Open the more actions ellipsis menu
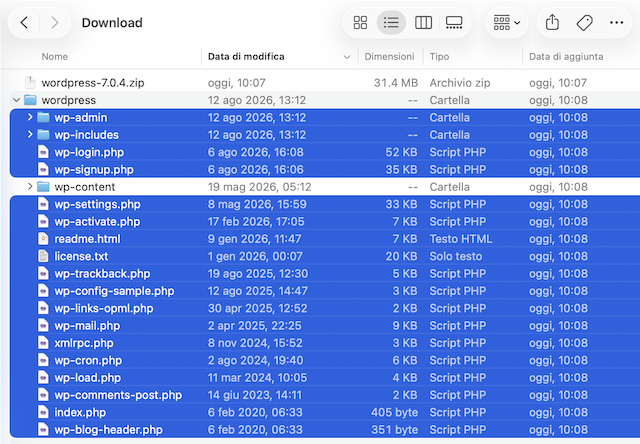640x444 pixels. point(616,22)
